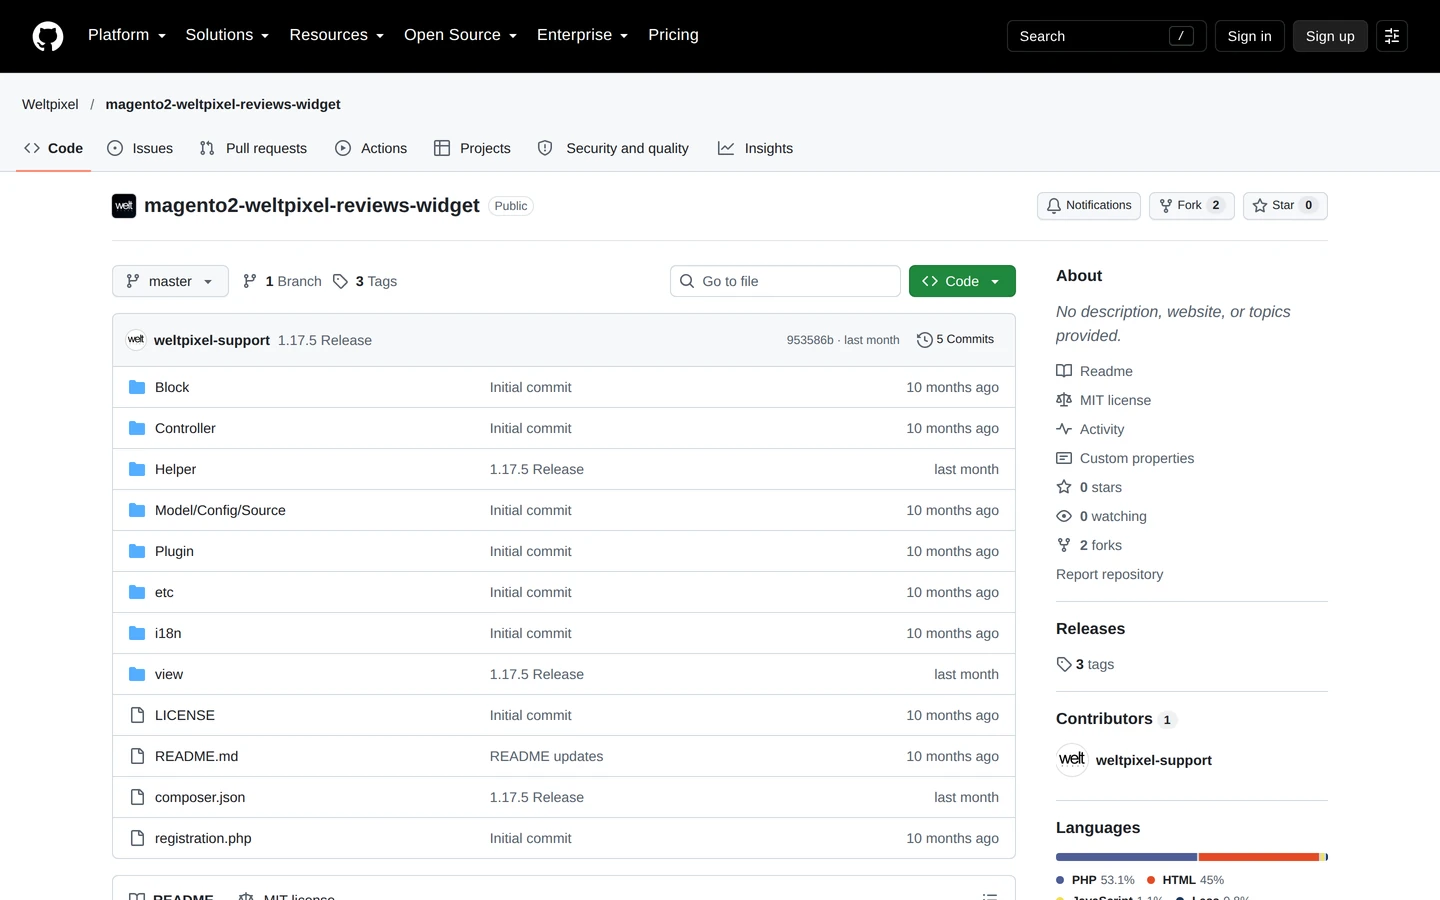Open the Report repository link
1440x900 pixels.
(1109, 574)
